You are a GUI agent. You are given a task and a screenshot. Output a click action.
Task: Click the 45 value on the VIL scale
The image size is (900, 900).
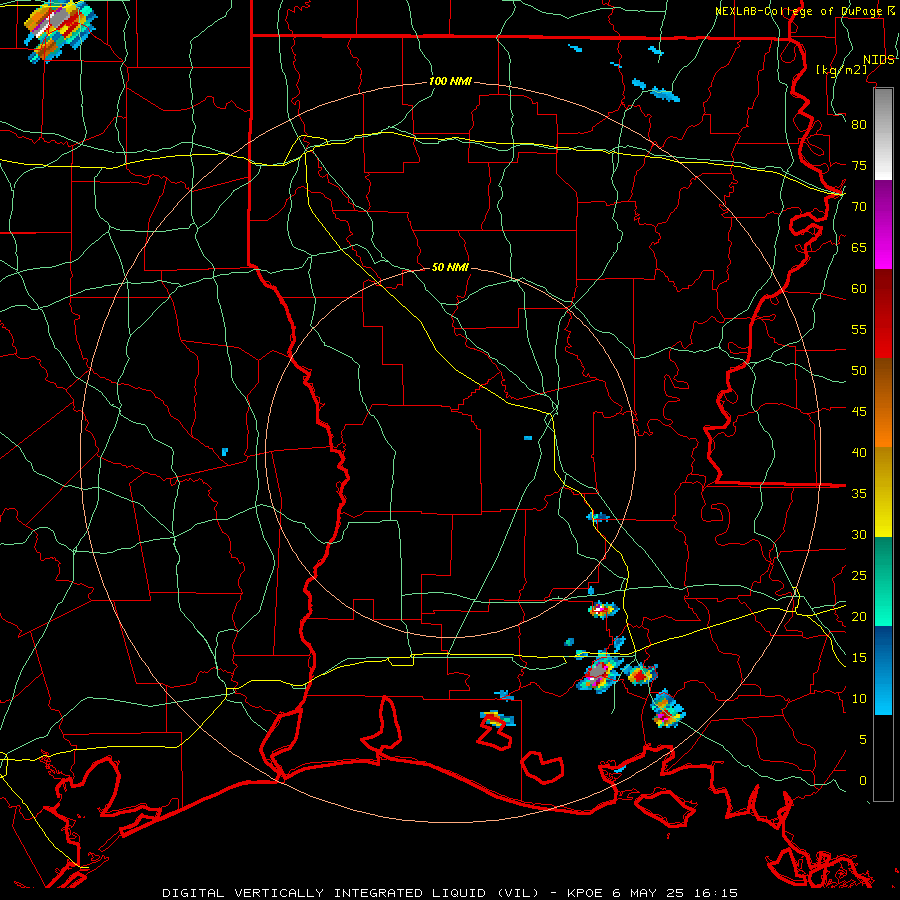(859, 412)
